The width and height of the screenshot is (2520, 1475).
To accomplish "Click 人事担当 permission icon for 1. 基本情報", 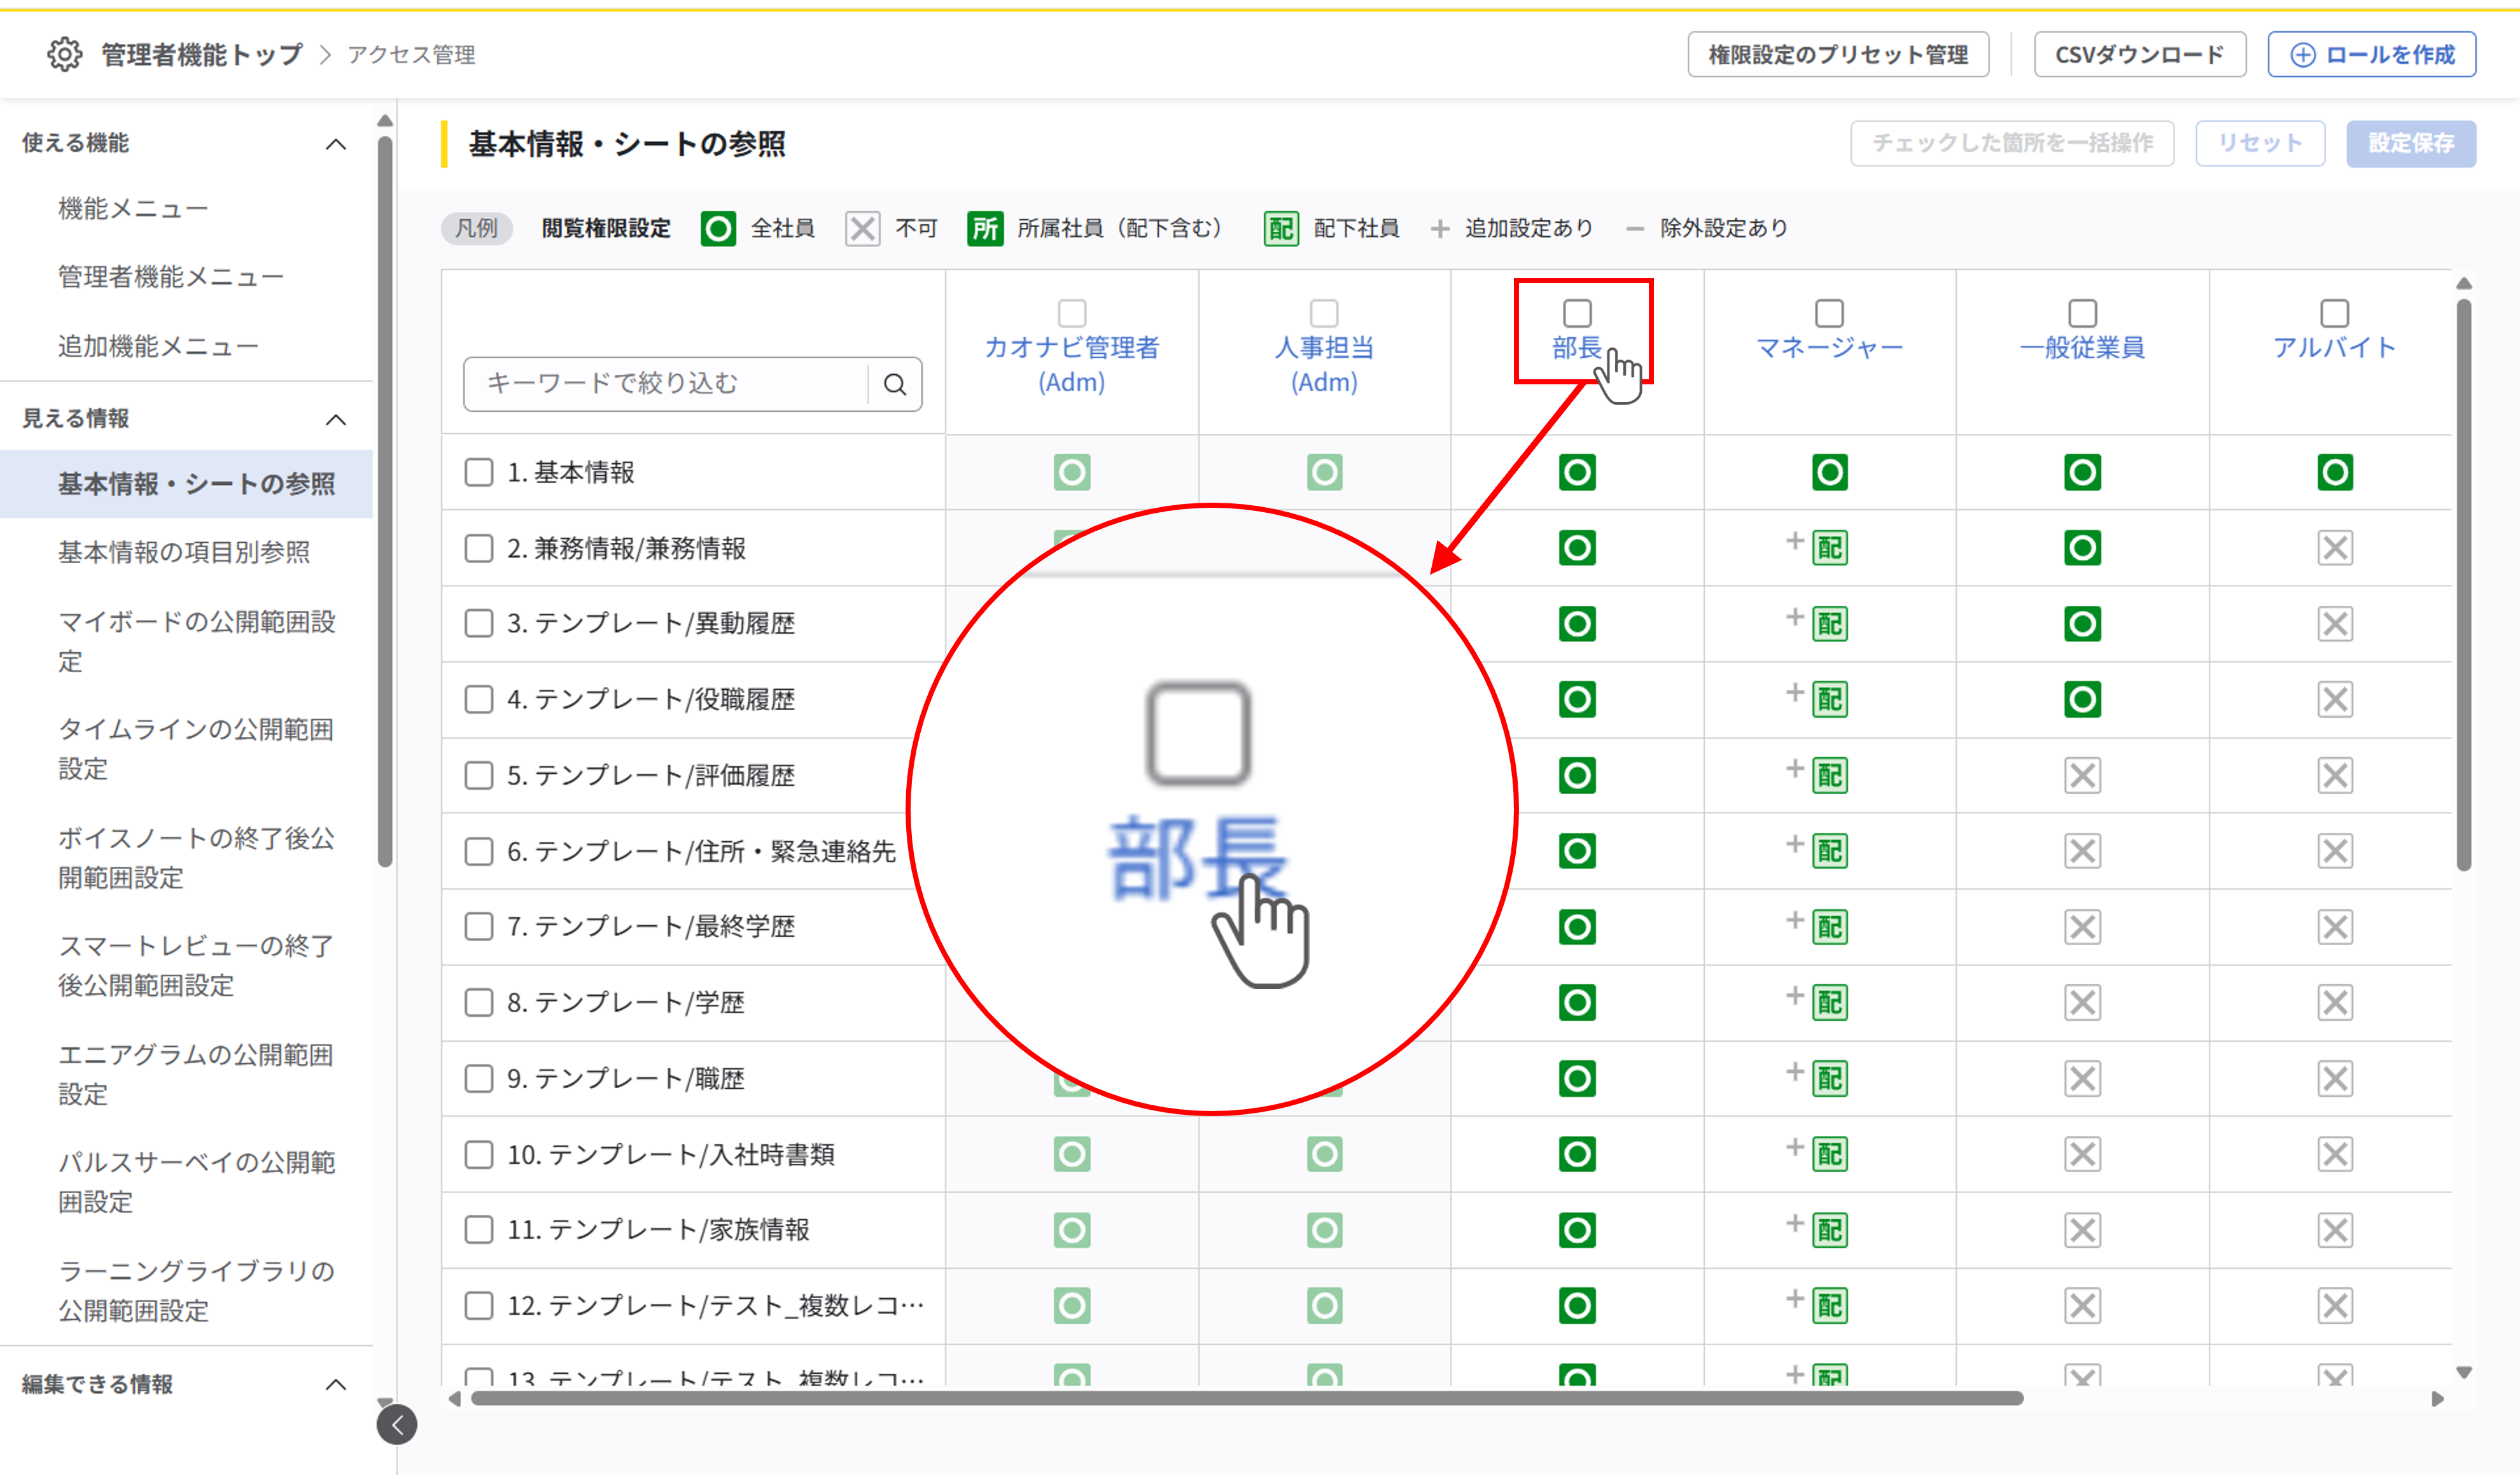I will pyautogui.click(x=1325, y=472).
